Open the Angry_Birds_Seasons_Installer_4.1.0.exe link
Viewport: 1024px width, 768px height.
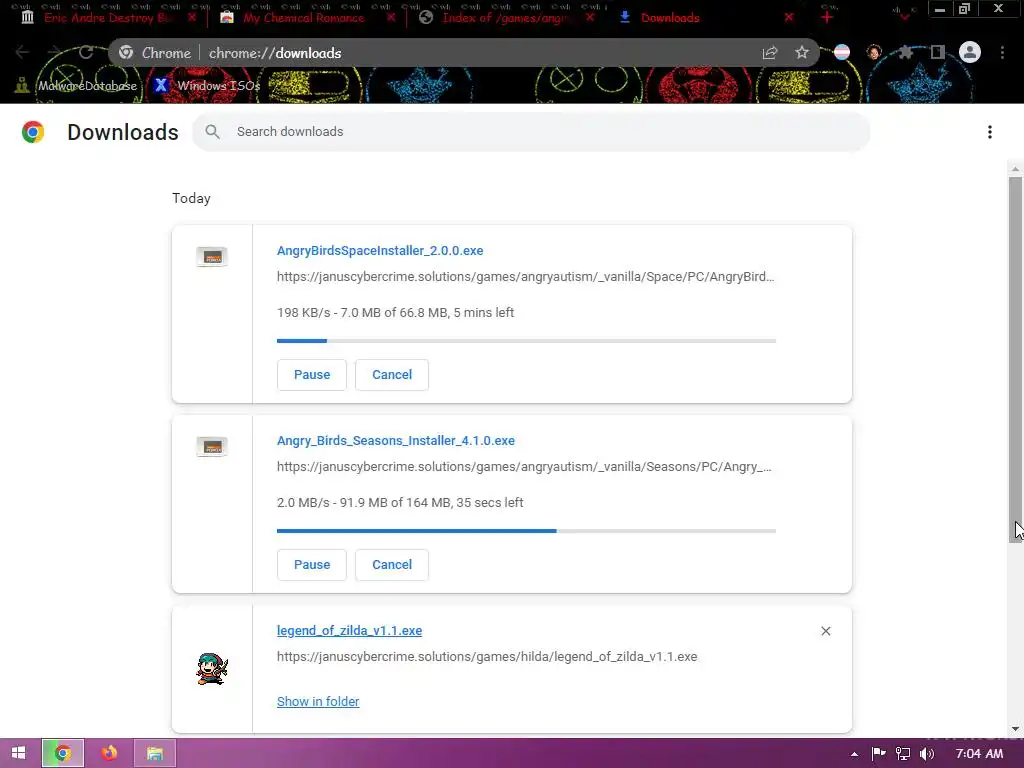(396, 441)
